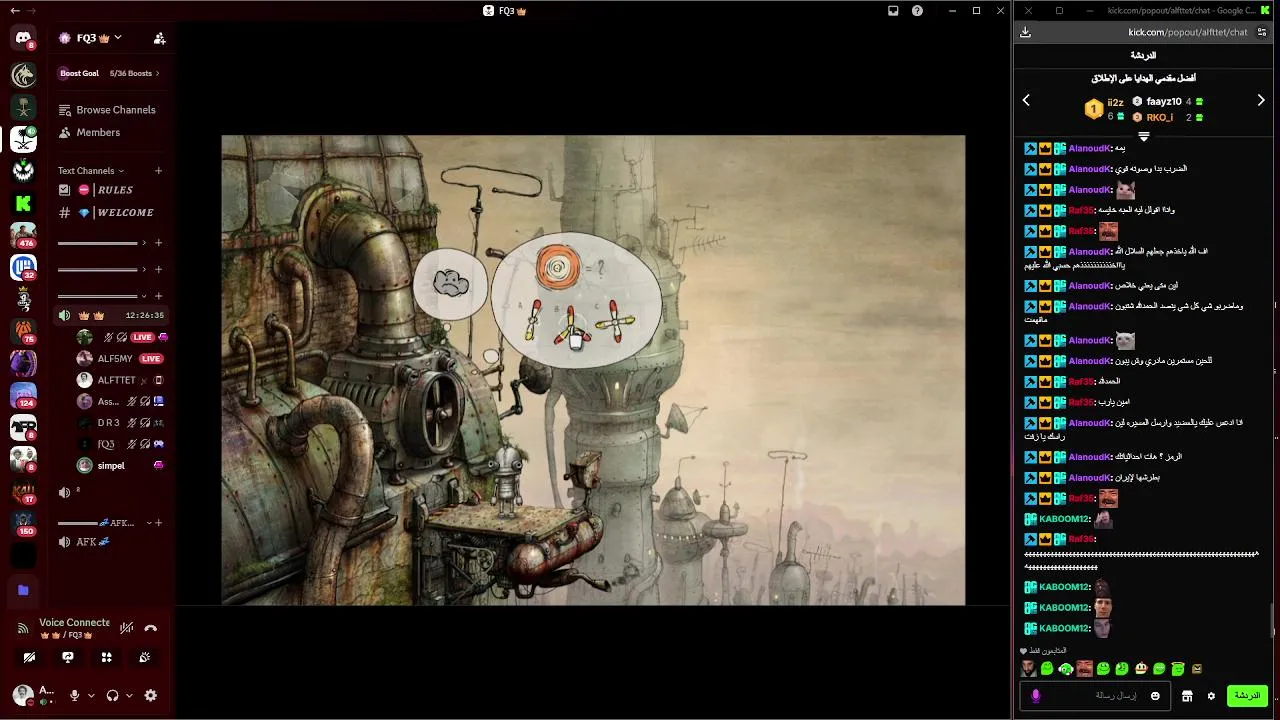Open the Discord Boost Goal progress bar

point(110,73)
